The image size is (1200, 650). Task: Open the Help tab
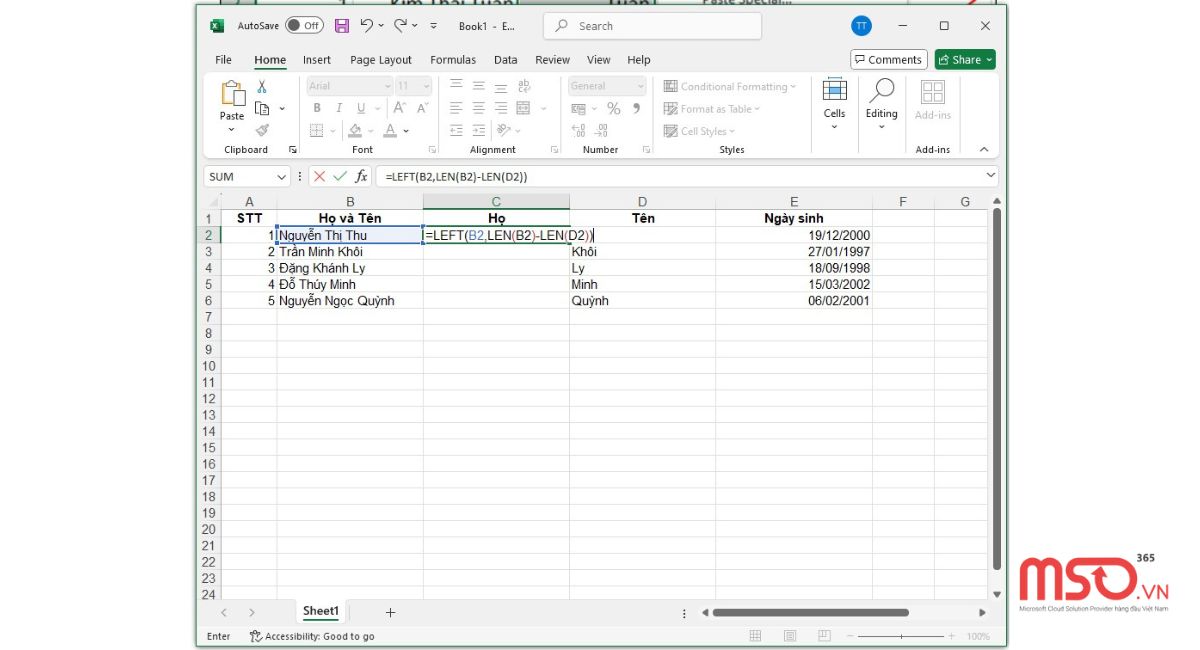point(639,60)
